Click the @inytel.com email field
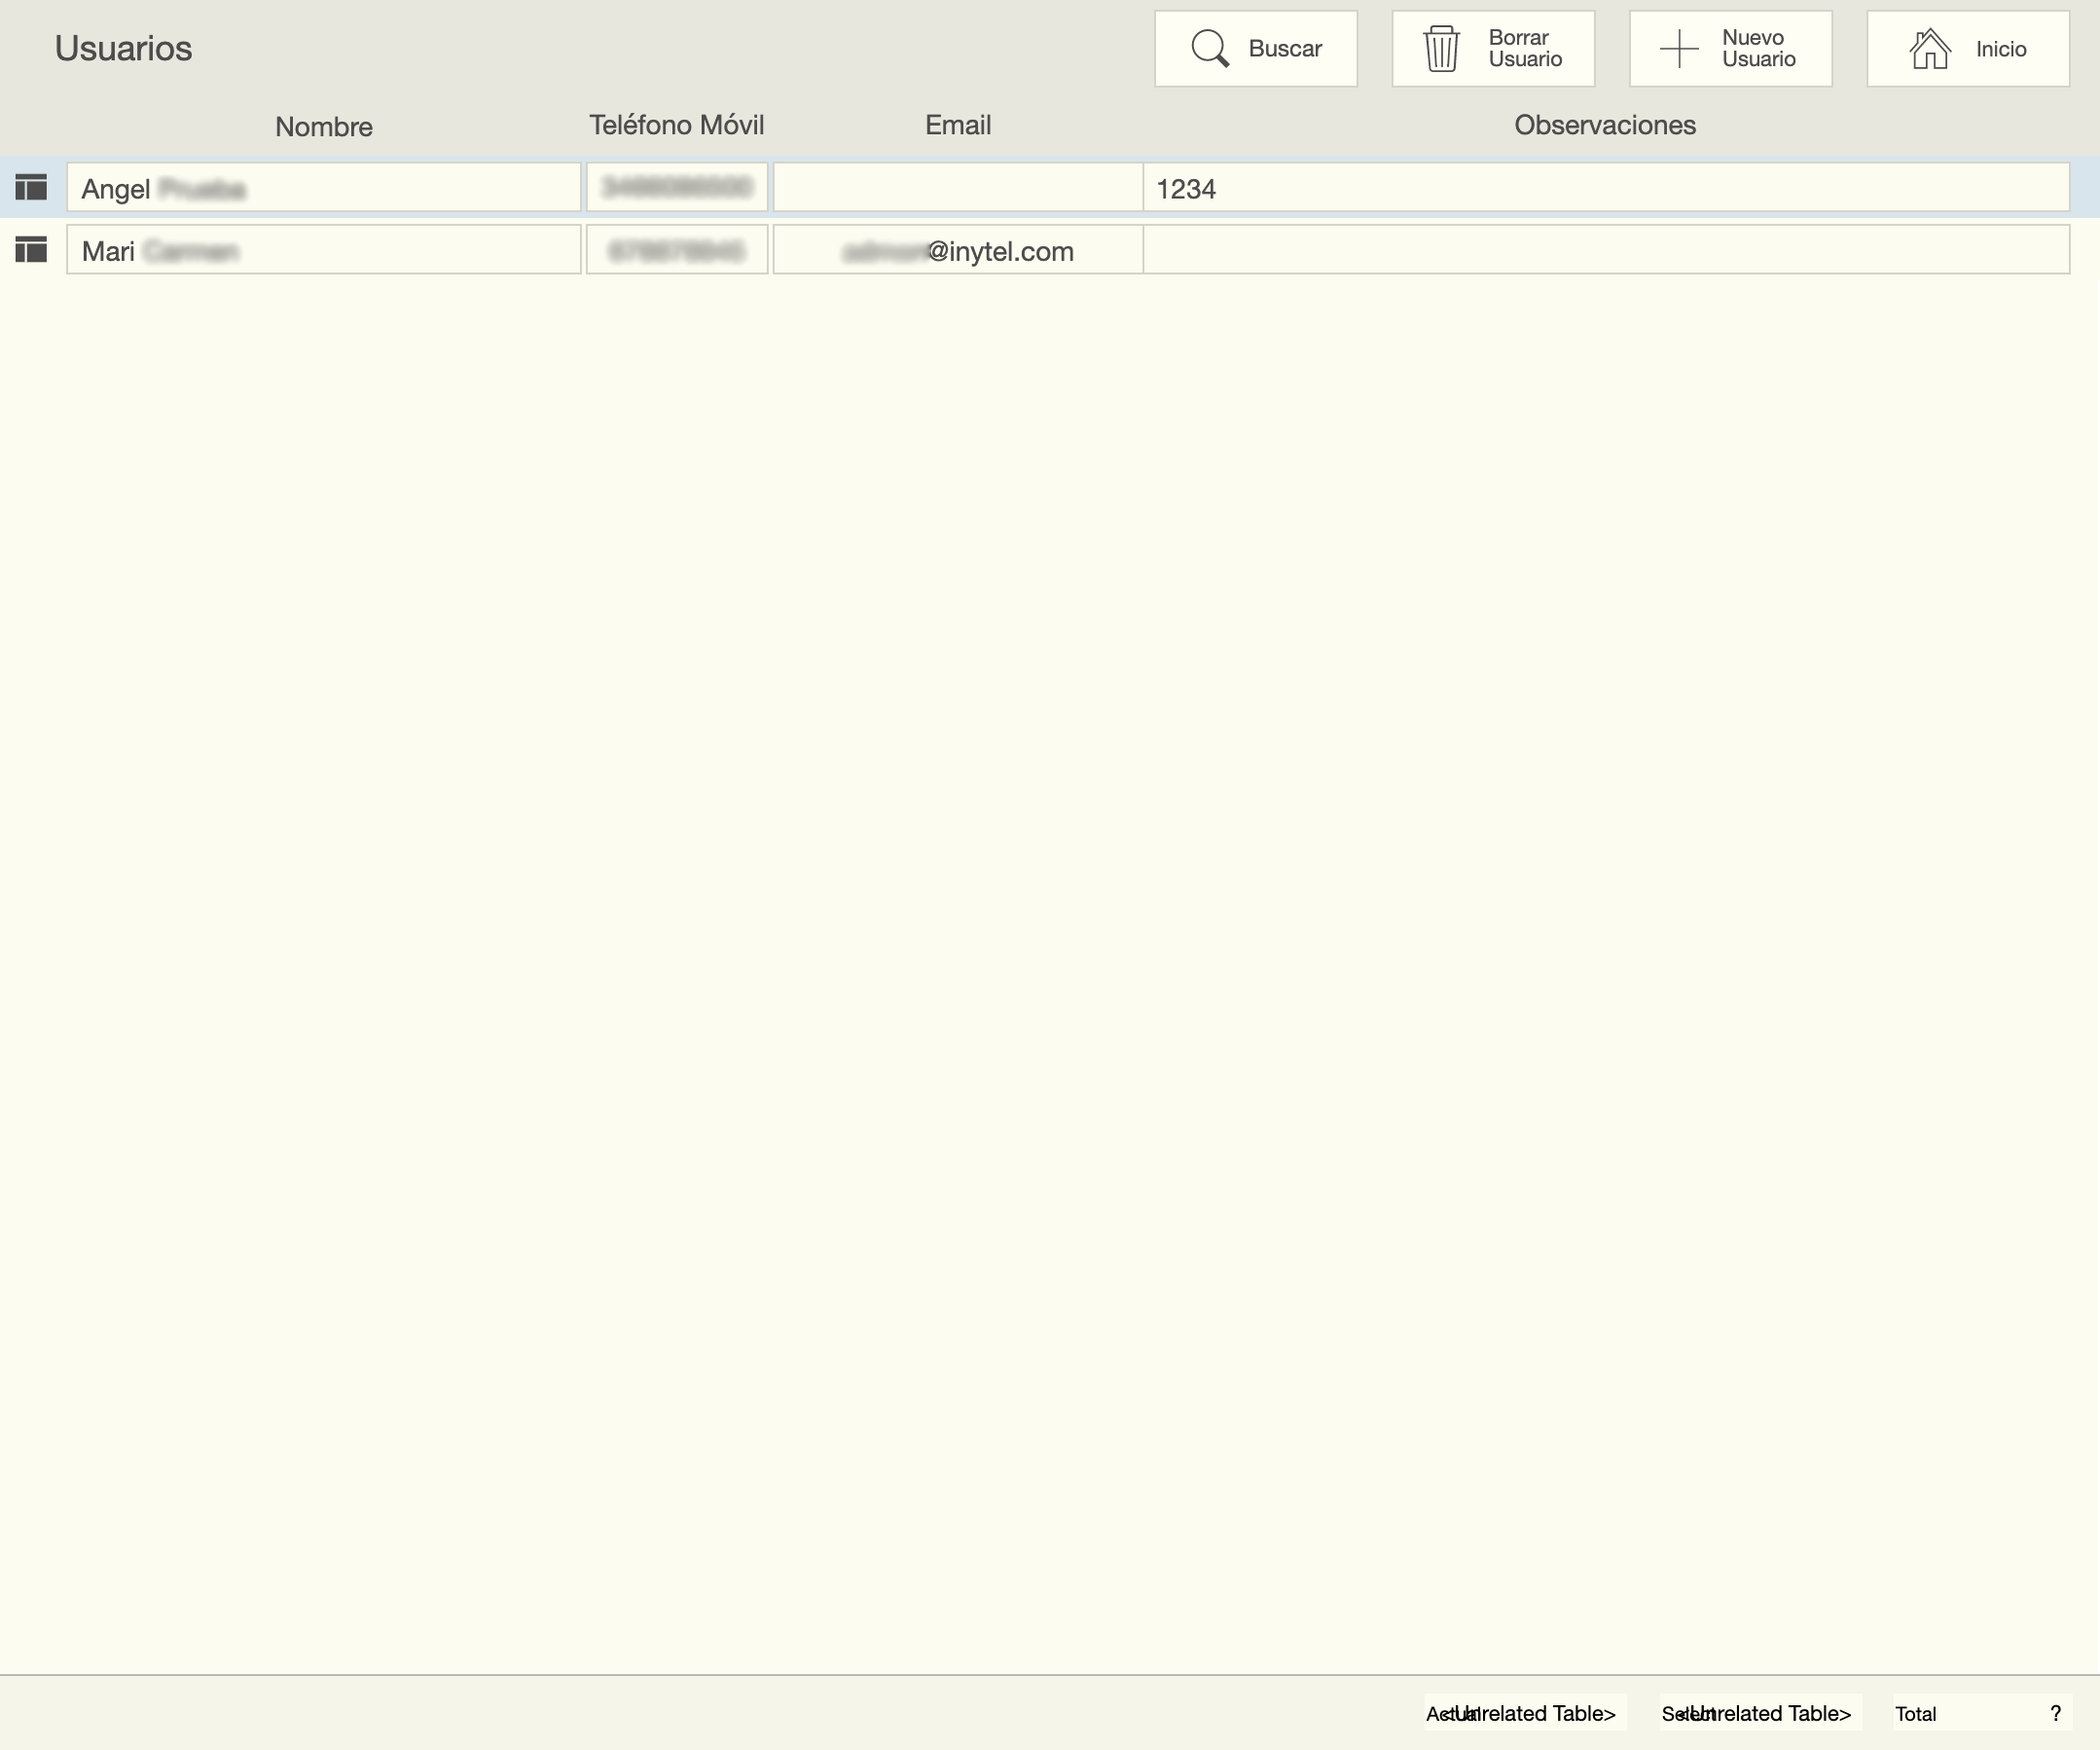The width and height of the screenshot is (2100, 1750). 957,250
